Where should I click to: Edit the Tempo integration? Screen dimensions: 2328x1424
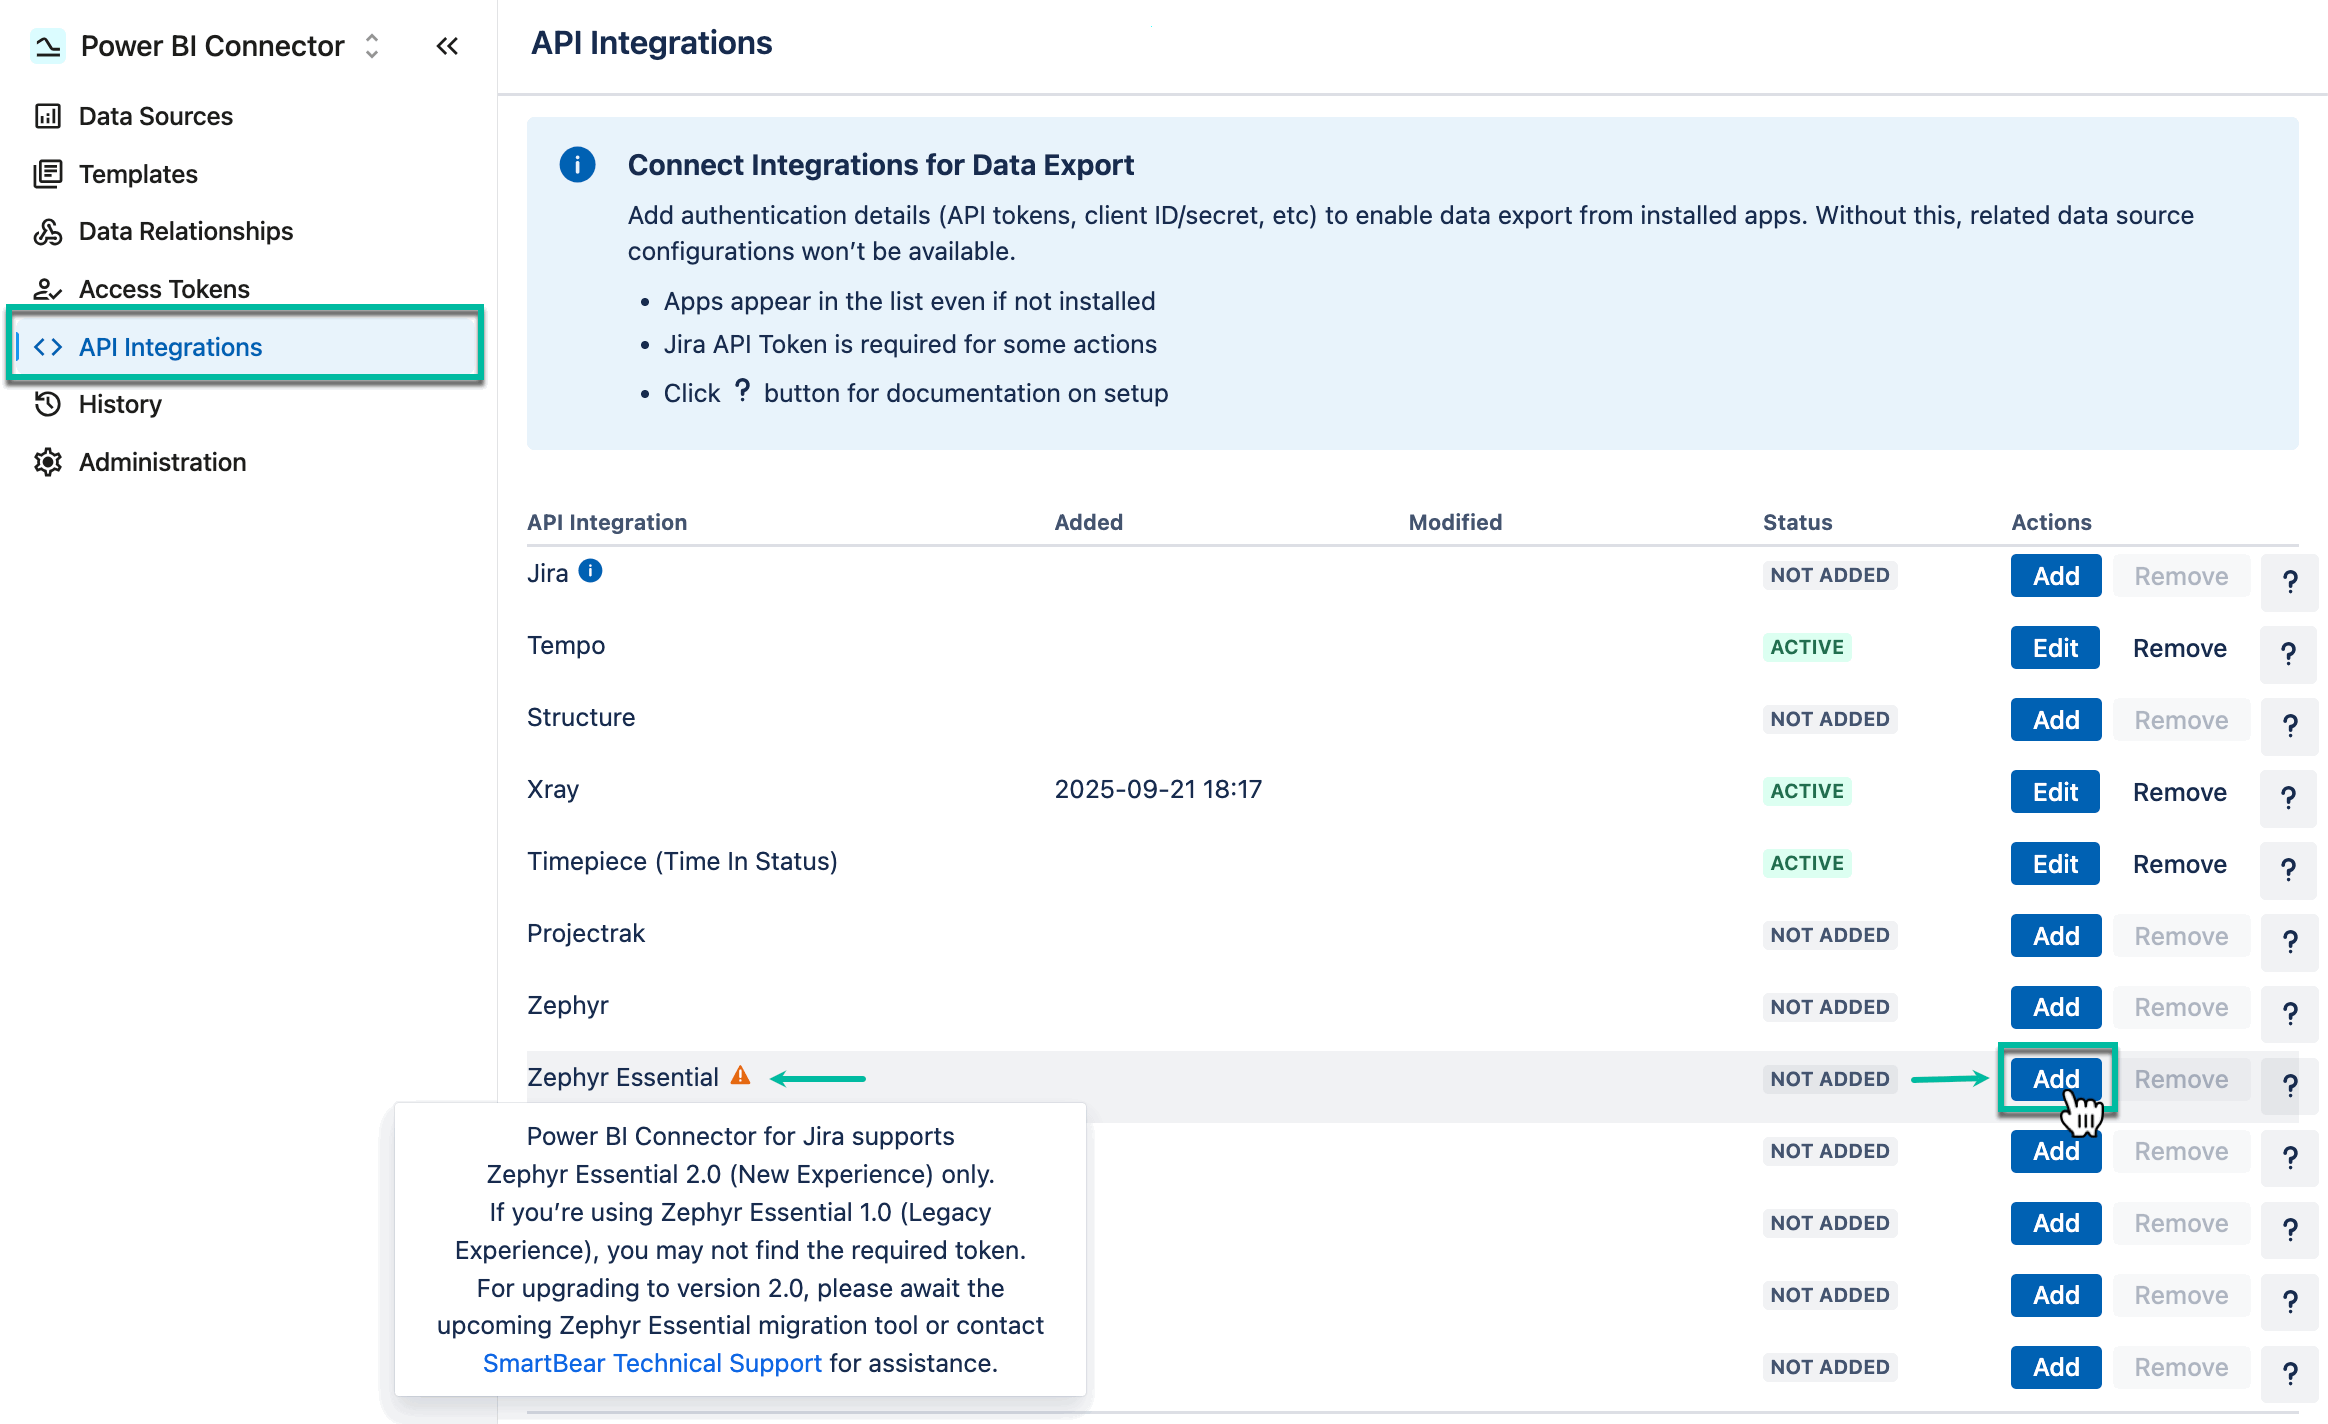(x=2055, y=647)
